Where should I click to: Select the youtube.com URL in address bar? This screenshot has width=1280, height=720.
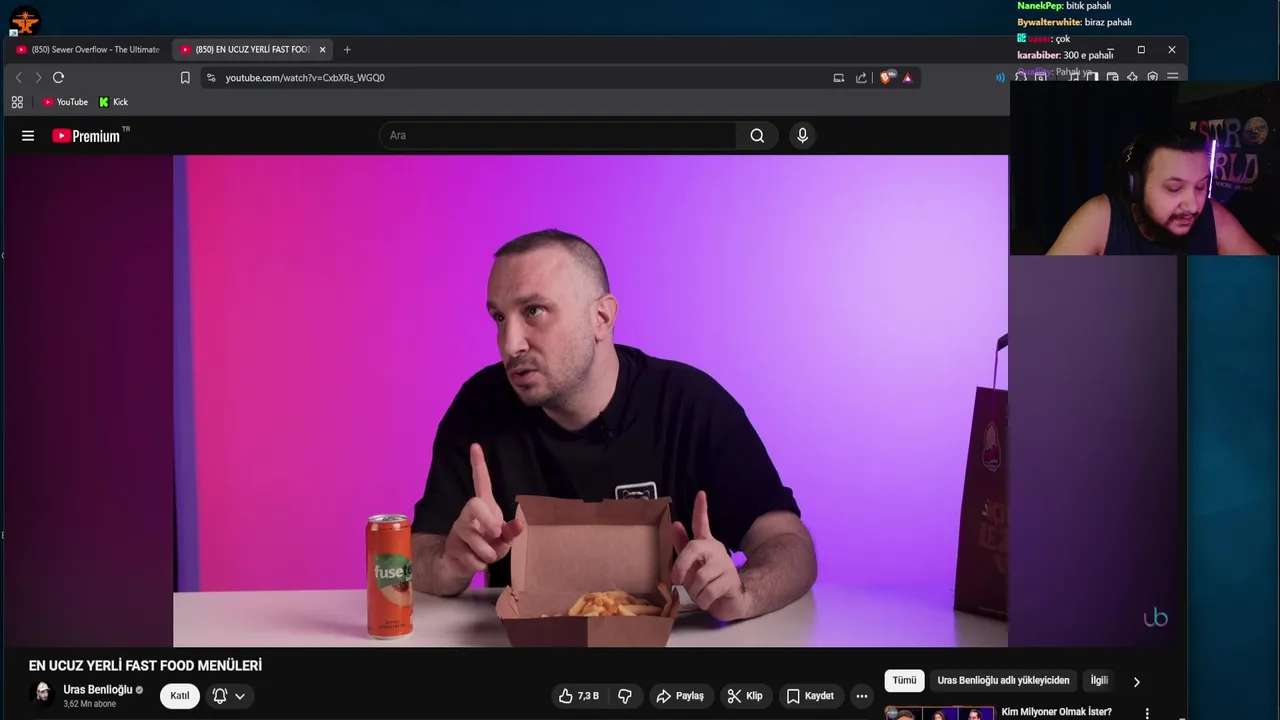[305, 78]
